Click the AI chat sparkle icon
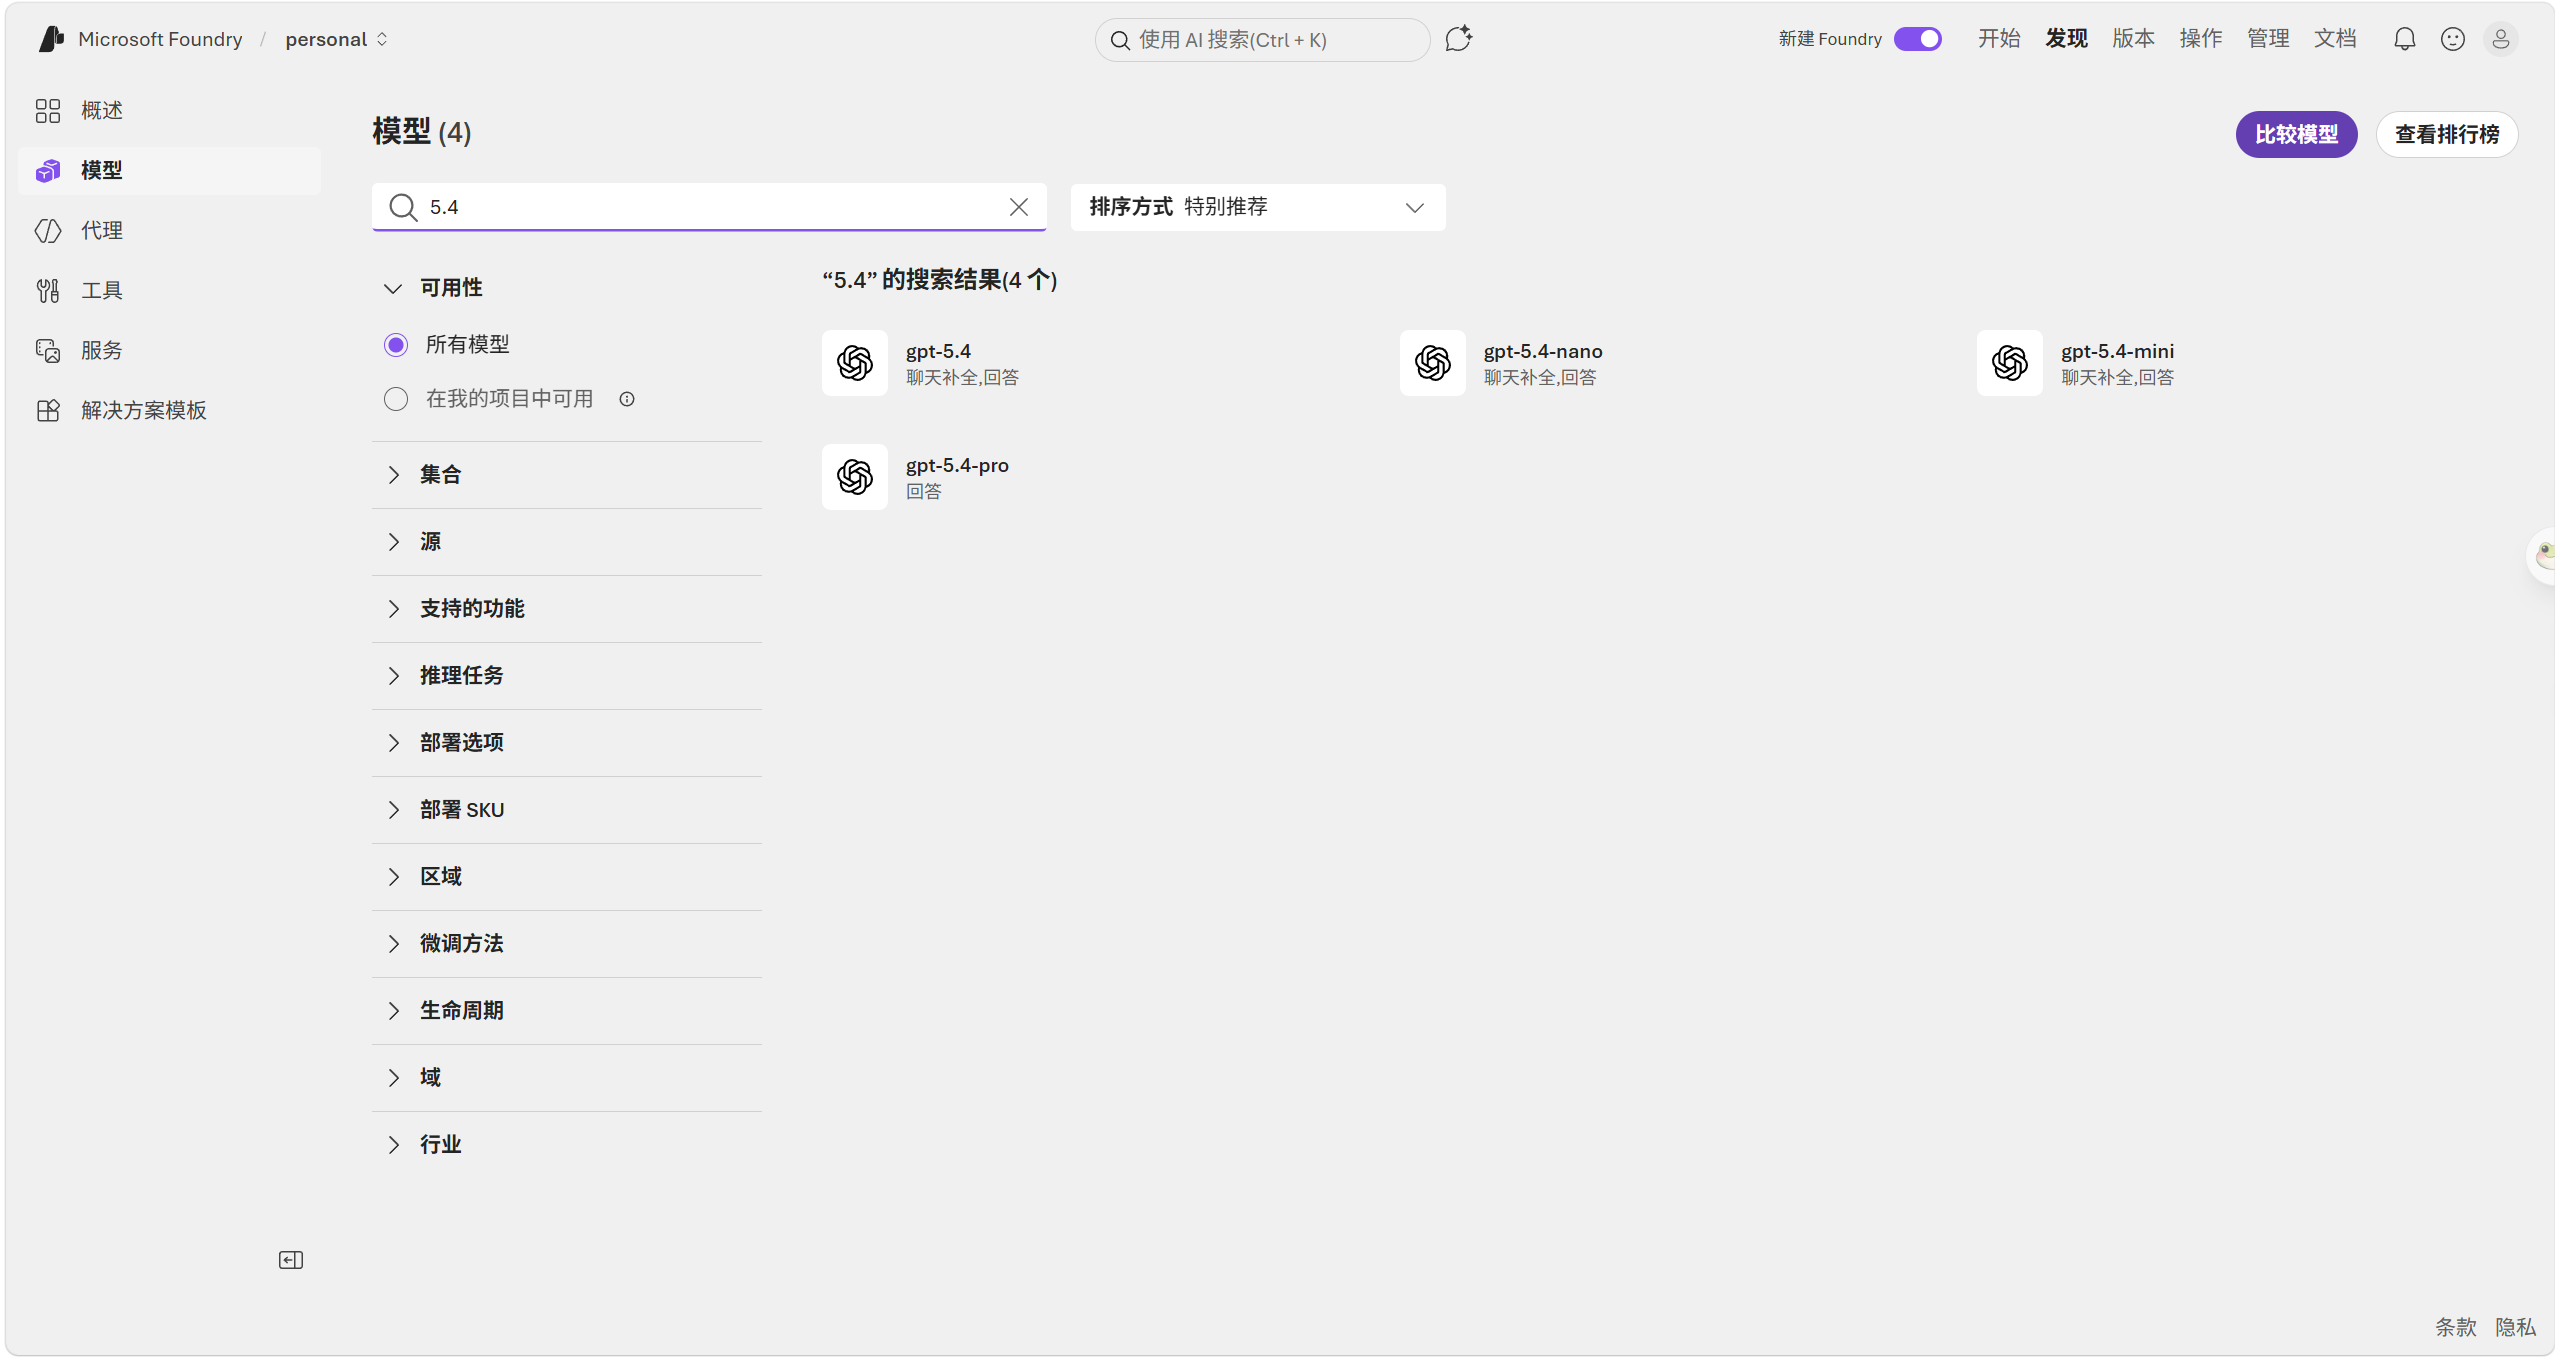The image size is (2560, 1360). (x=1458, y=39)
